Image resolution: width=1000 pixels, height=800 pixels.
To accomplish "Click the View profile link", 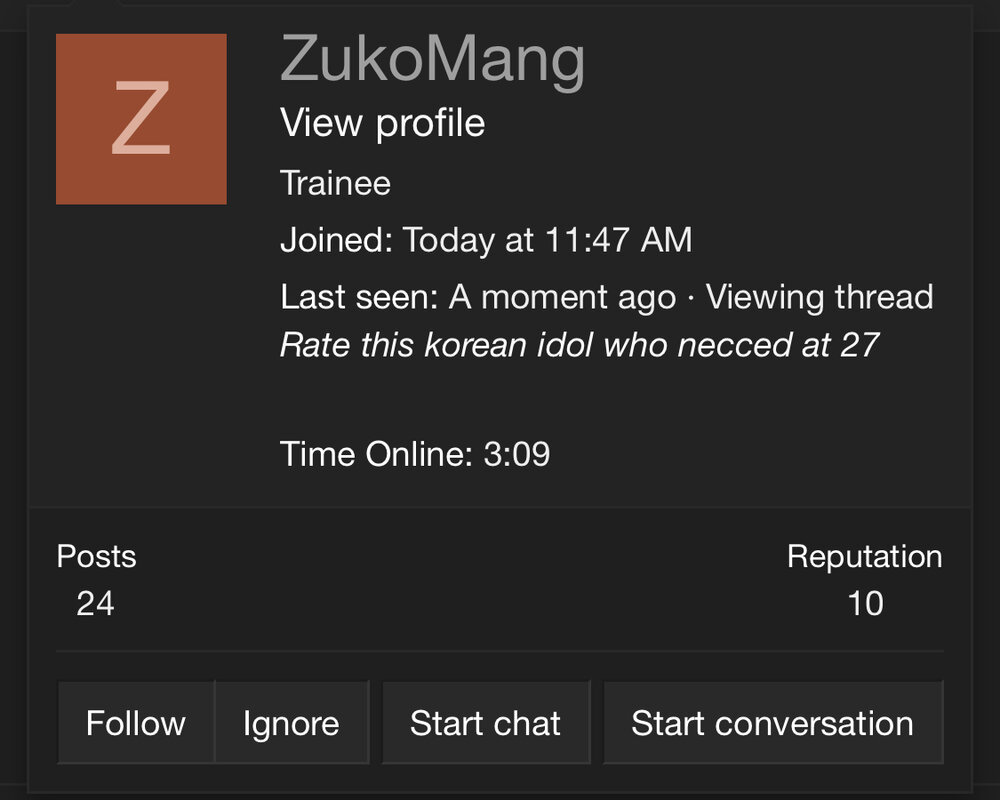I will point(383,124).
